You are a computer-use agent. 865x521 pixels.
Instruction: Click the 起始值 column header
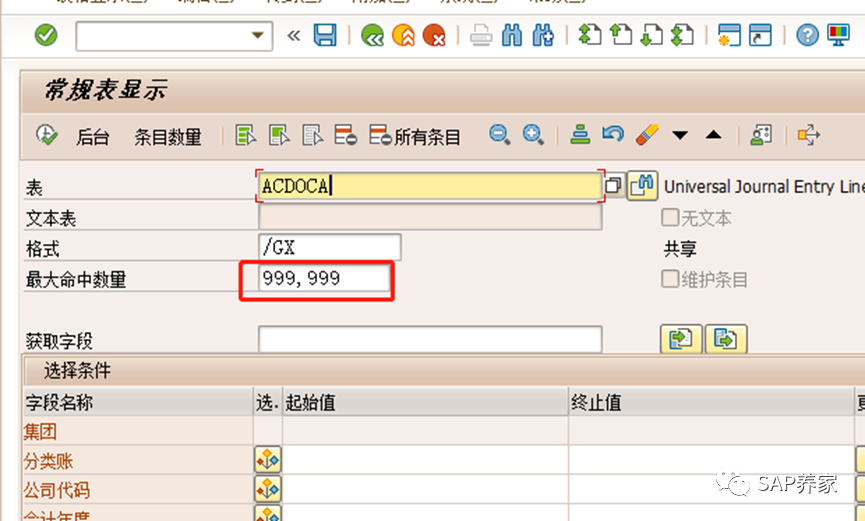click(x=425, y=402)
